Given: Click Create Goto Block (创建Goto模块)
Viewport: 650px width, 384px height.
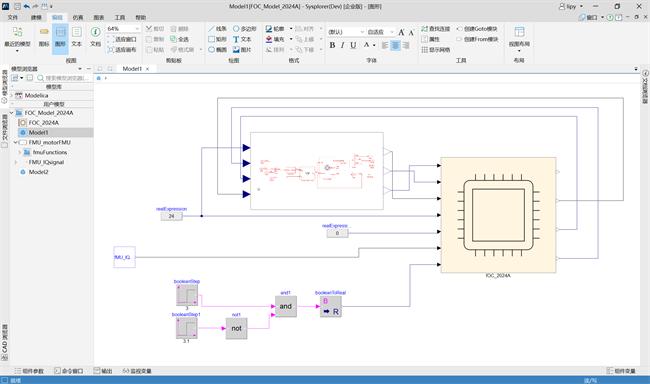Looking at the screenshot, I should coord(477,29).
